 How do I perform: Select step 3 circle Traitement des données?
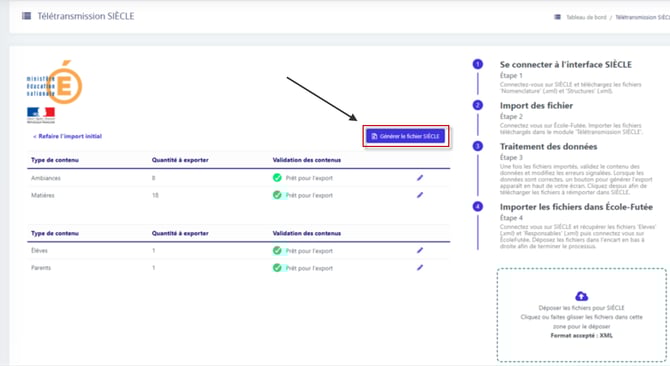(x=478, y=146)
